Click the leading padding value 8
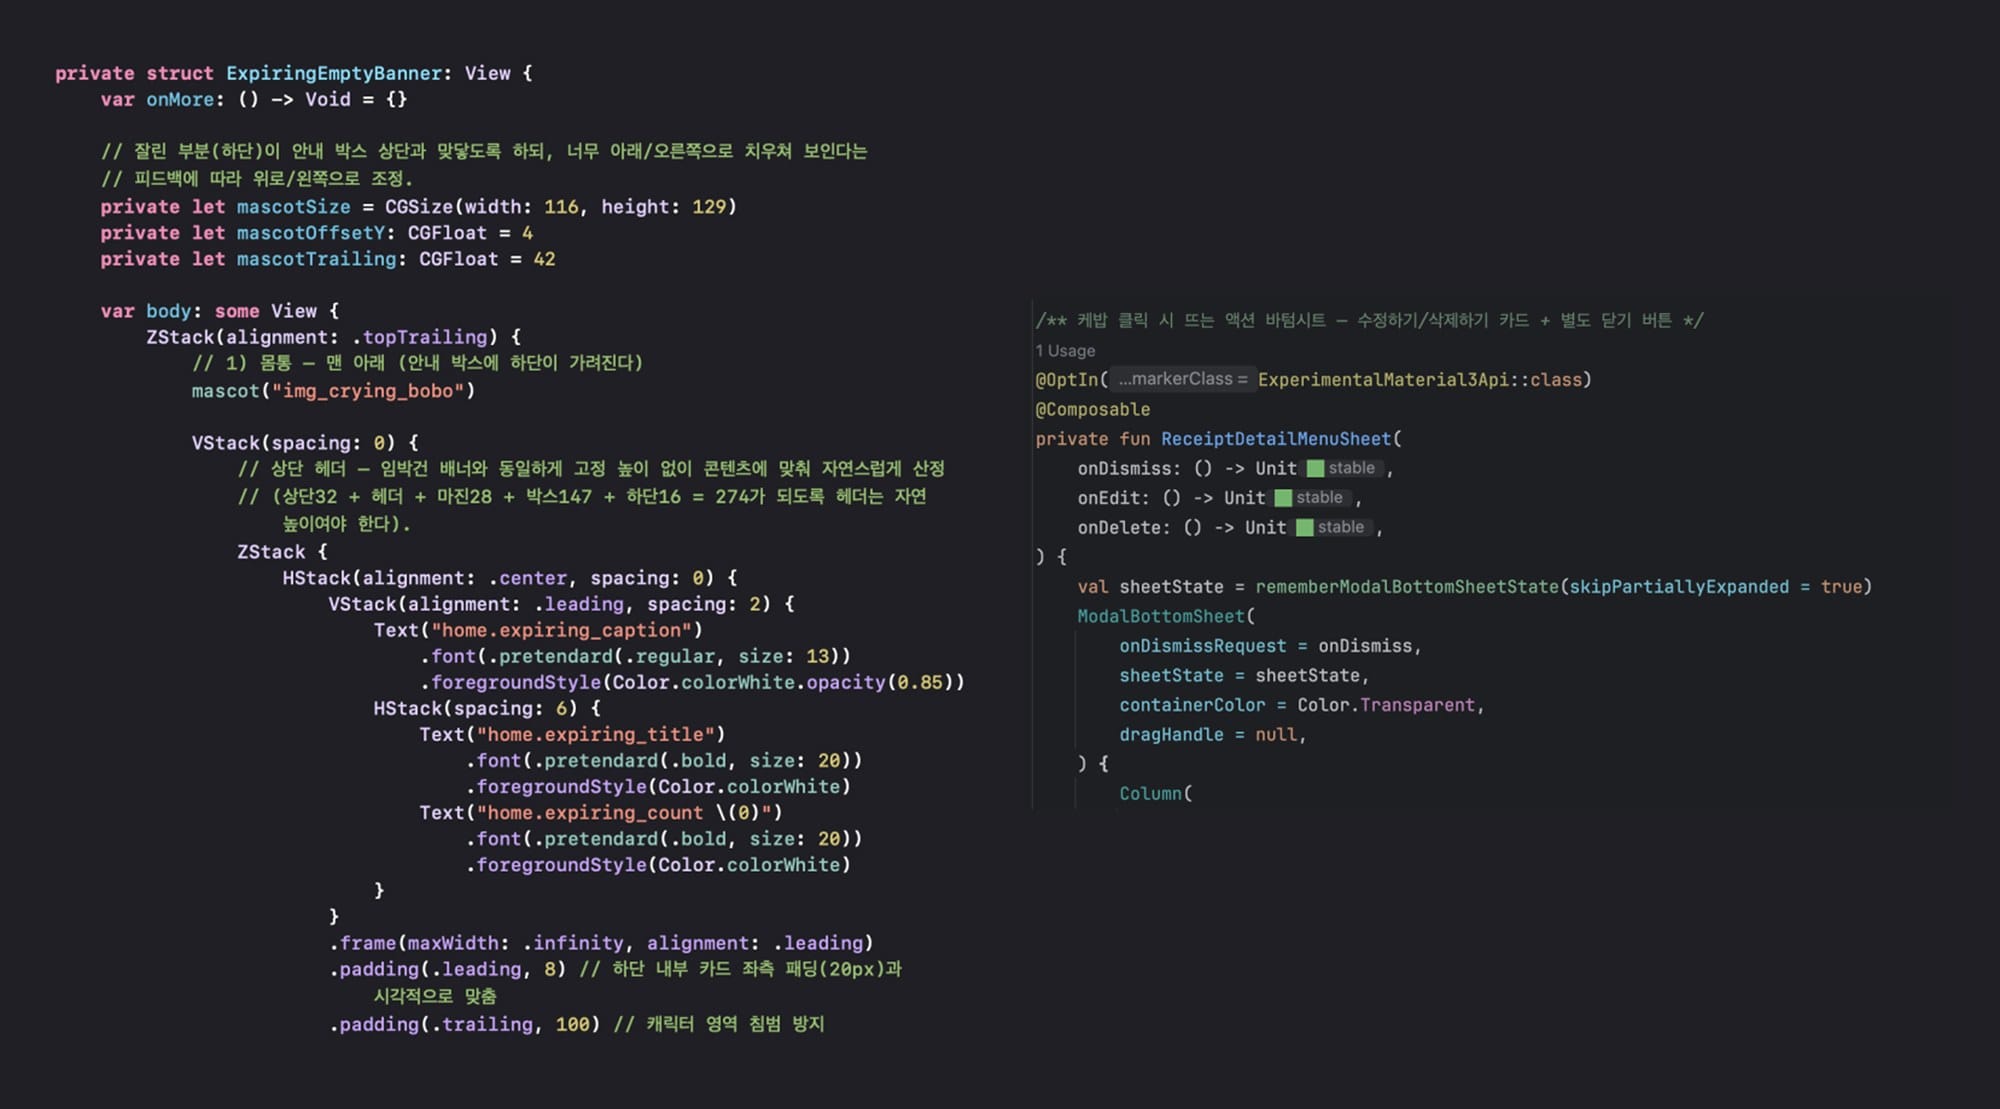 pyautogui.click(x=550, y=969)
